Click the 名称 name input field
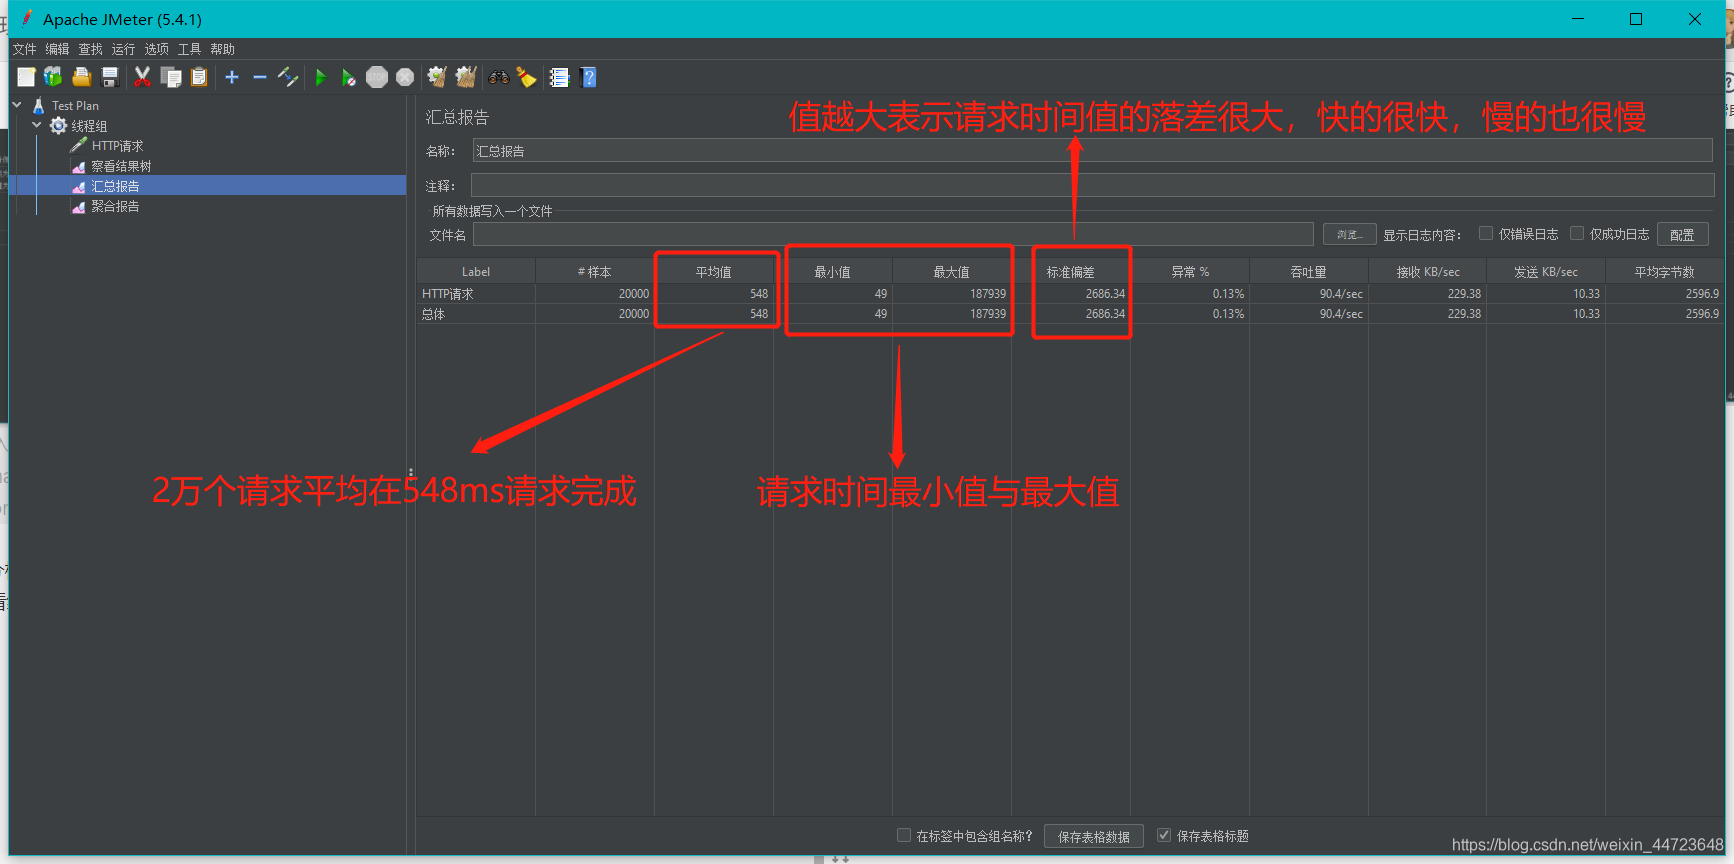Screen dimensions: 1734x864 1092,151
